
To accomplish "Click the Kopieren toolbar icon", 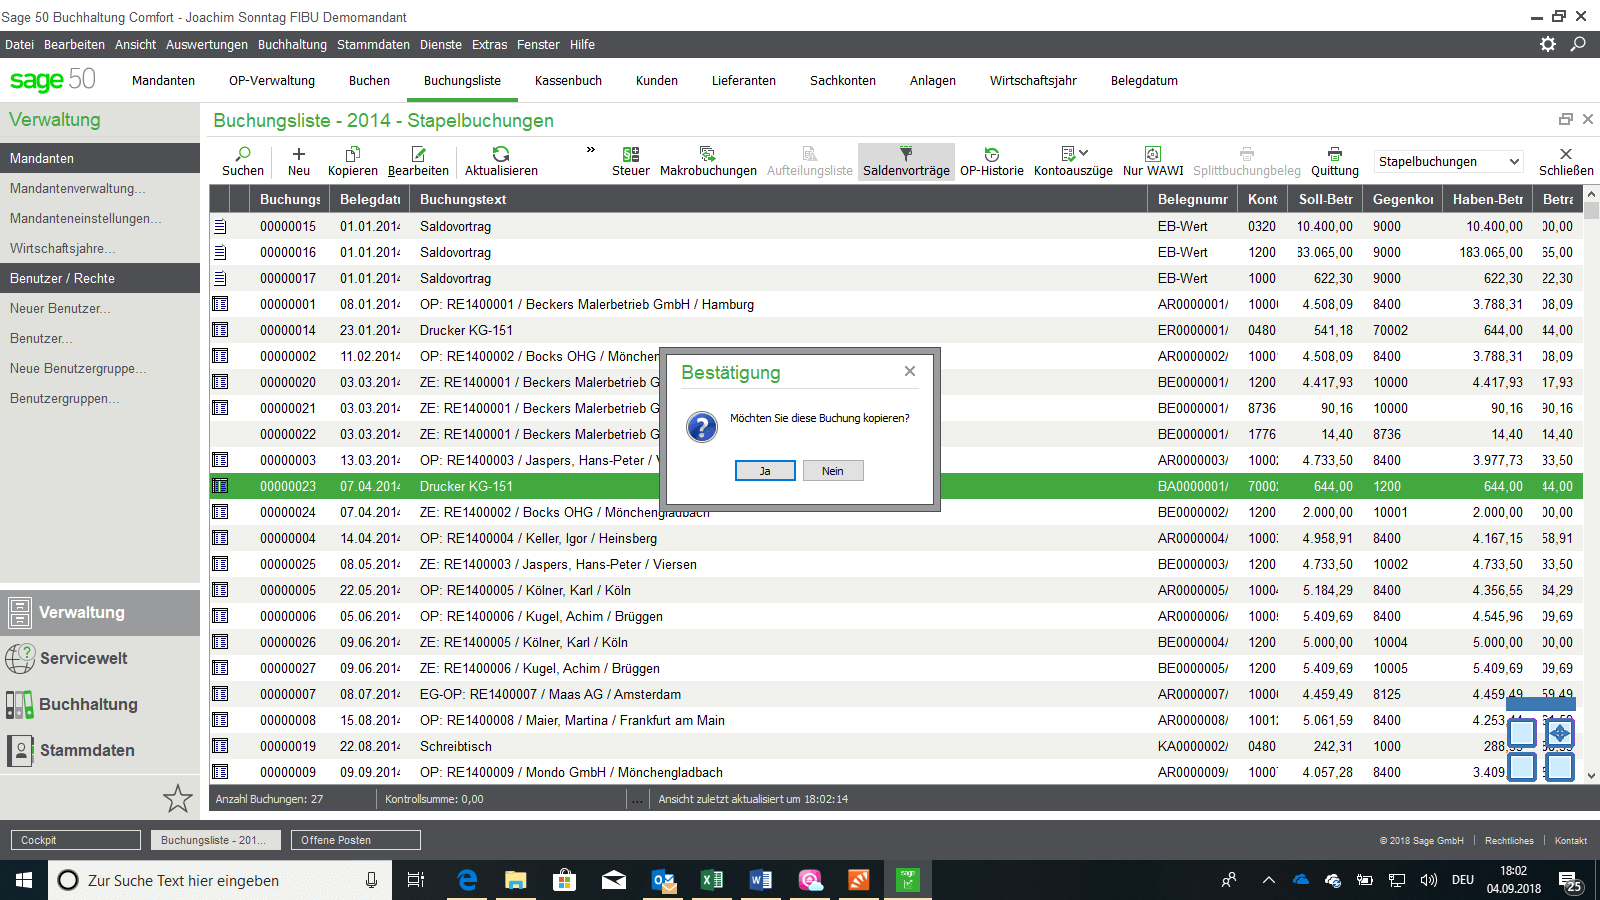I will point(353,154).
